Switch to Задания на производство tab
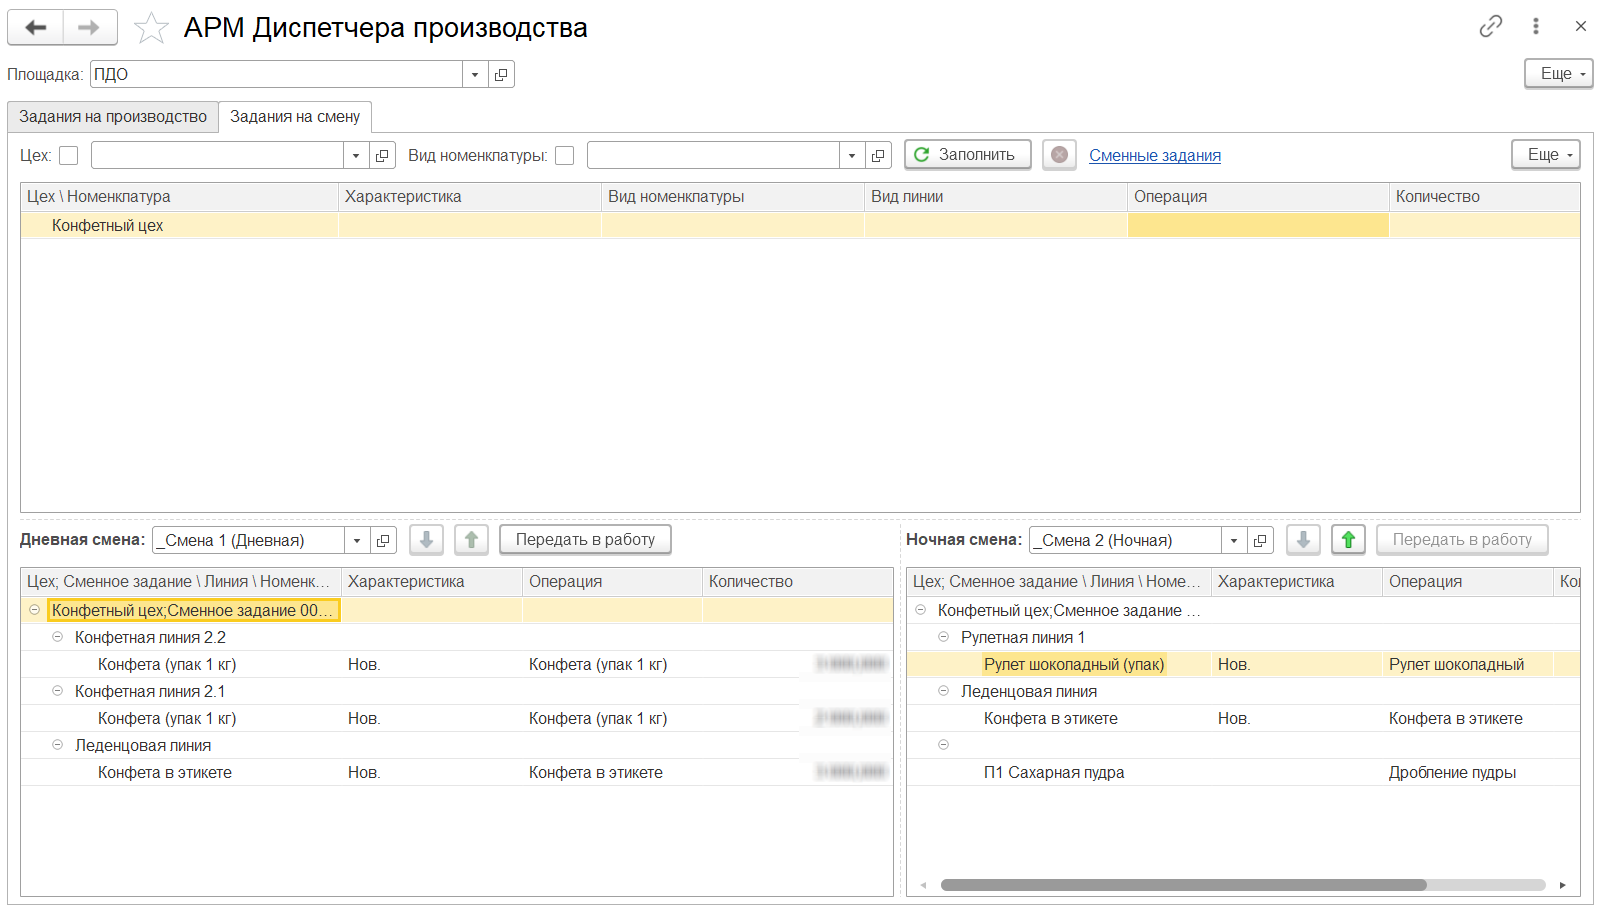This screenshot has height=916, width=1608. click(x=113, y=117)
